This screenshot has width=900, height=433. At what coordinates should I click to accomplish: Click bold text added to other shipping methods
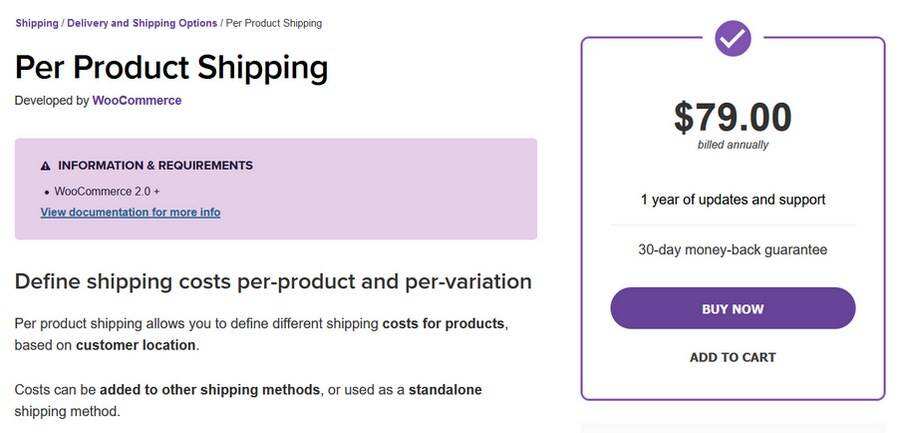(x=210, y=389)
